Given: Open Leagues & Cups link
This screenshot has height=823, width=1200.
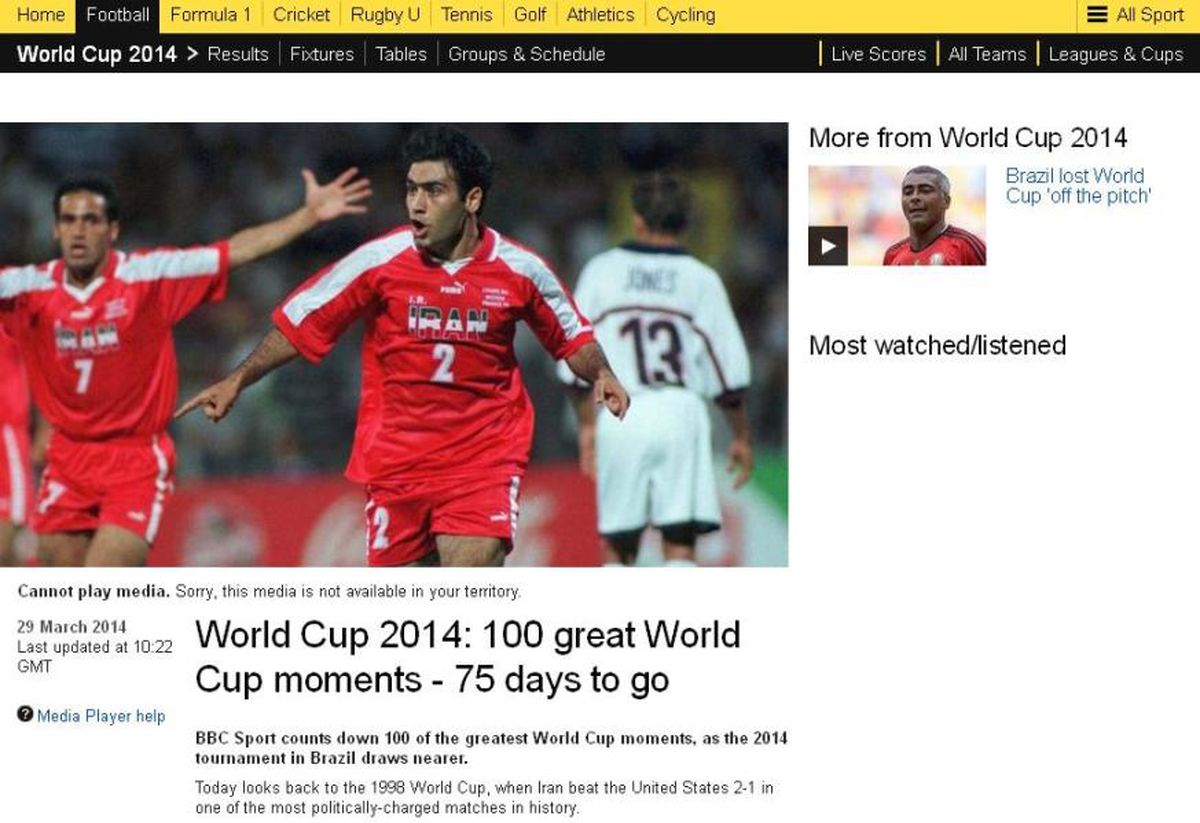Looking at the screenshot, I should click(1115, 54).
